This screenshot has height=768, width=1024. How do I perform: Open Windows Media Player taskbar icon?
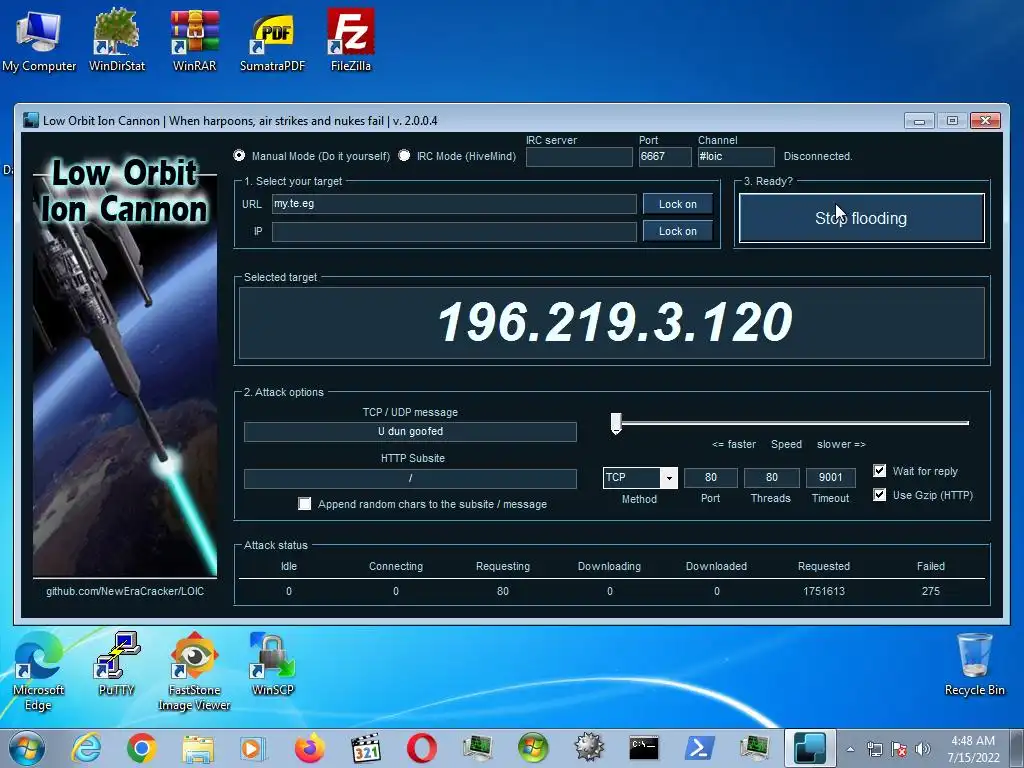tap(253, 748)
